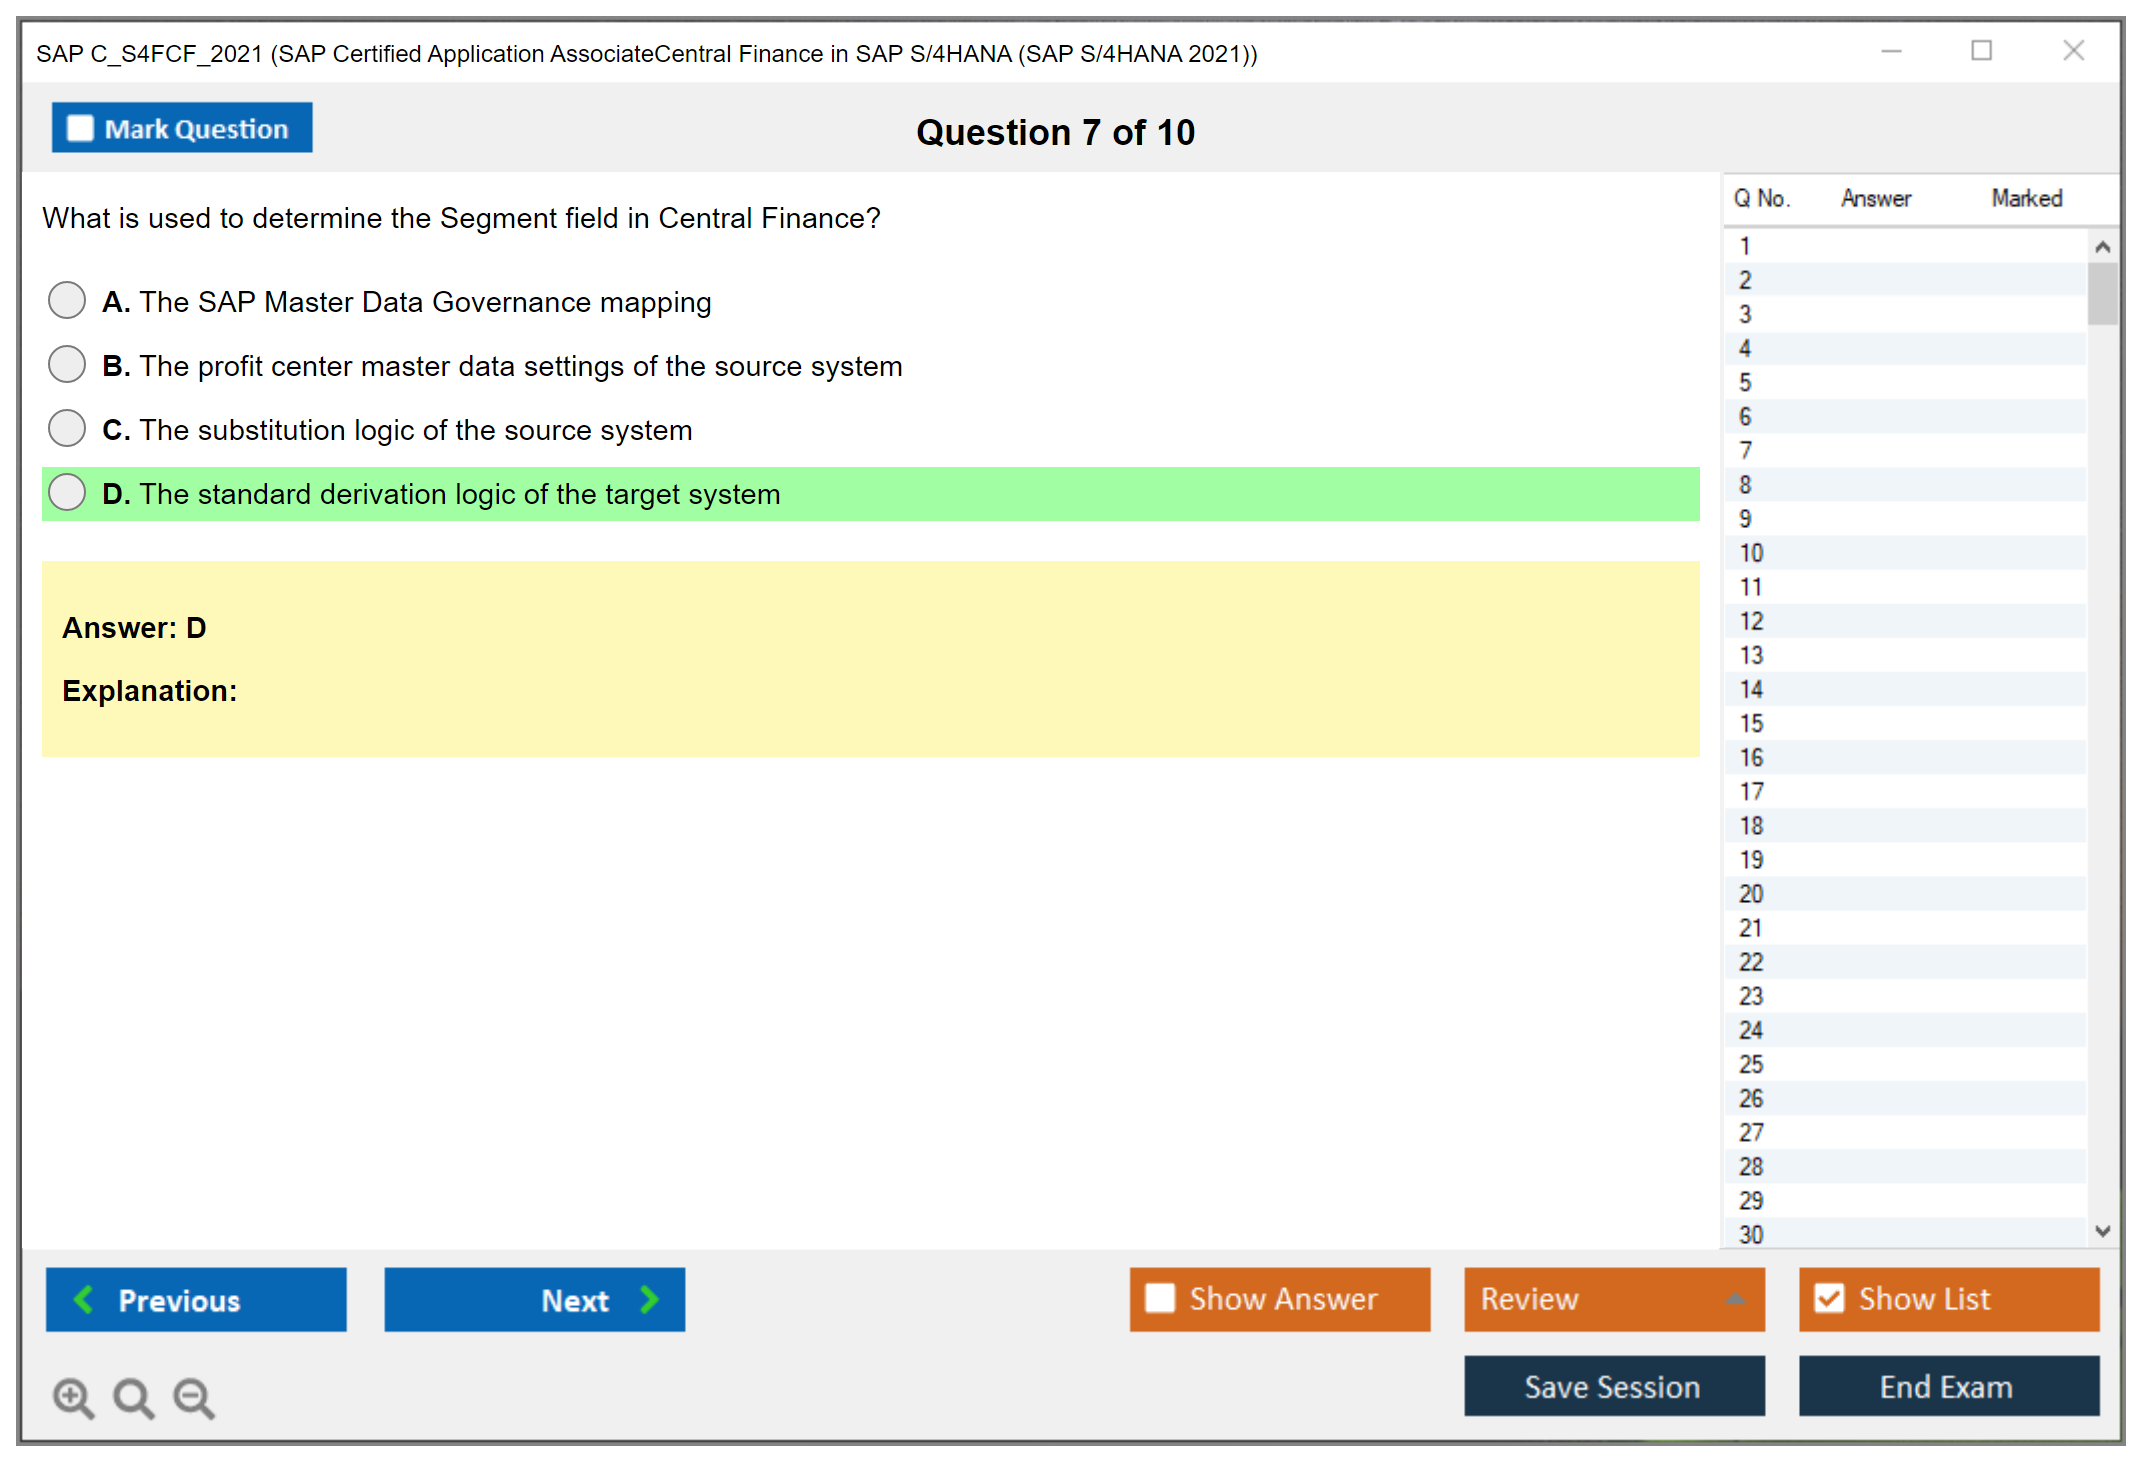Select option D standard derivation logic

67,492
